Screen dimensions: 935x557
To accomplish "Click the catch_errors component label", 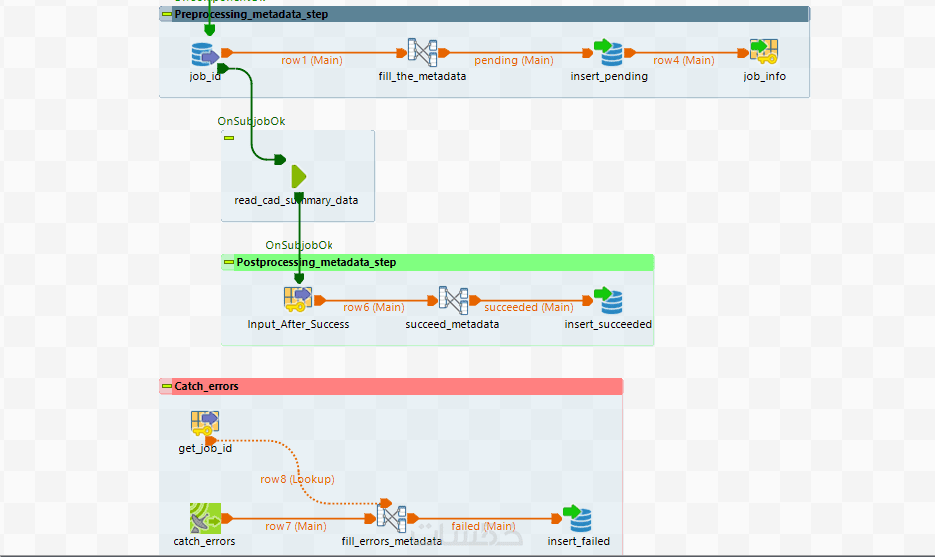I will tap(205, 541).
